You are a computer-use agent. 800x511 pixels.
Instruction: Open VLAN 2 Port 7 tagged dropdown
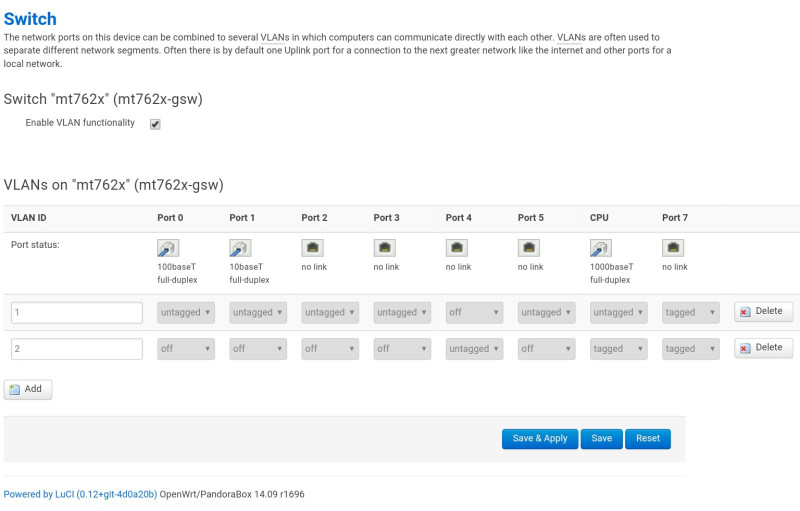click(691, 349)
